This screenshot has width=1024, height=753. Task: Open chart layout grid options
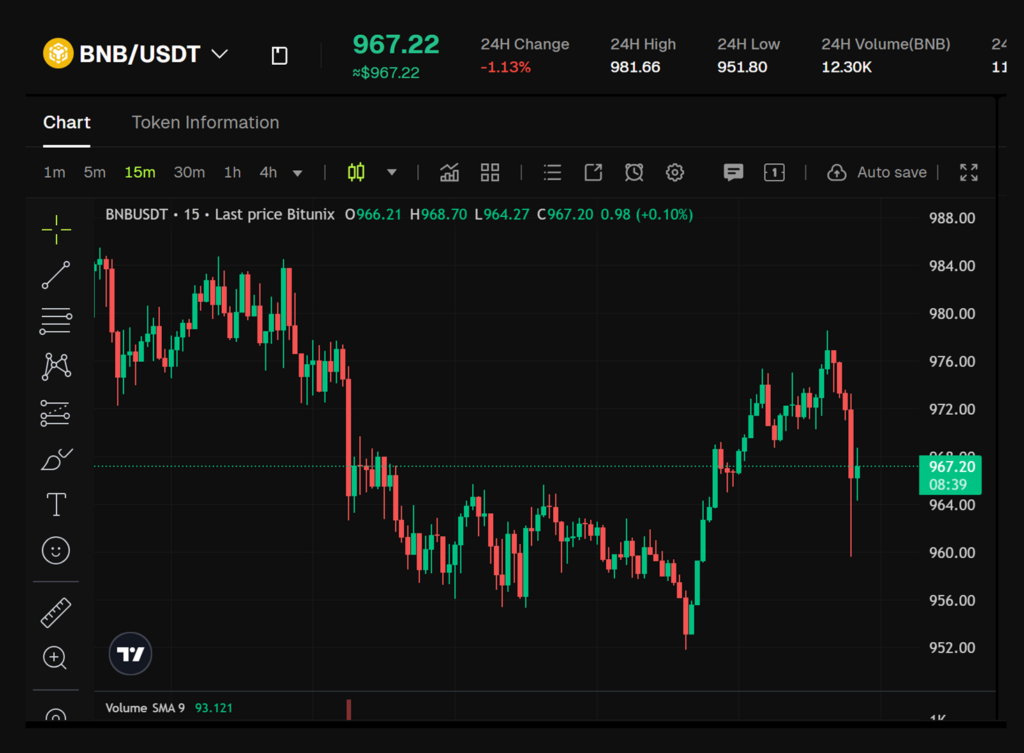(489, 171)
